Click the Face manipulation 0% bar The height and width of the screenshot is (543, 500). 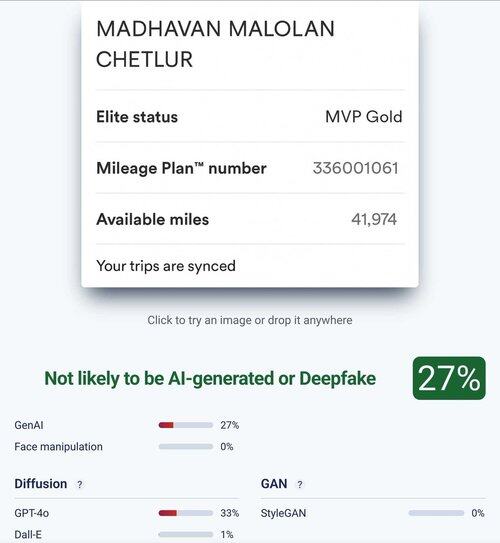pyautogui.click(x=186, y=447)
